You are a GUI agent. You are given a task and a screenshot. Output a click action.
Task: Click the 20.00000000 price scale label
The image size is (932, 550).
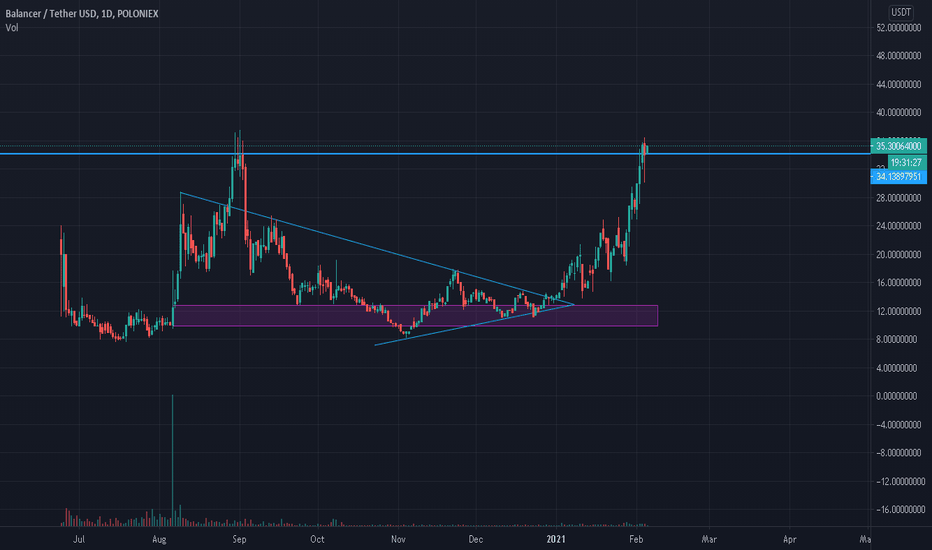(898, 254)
